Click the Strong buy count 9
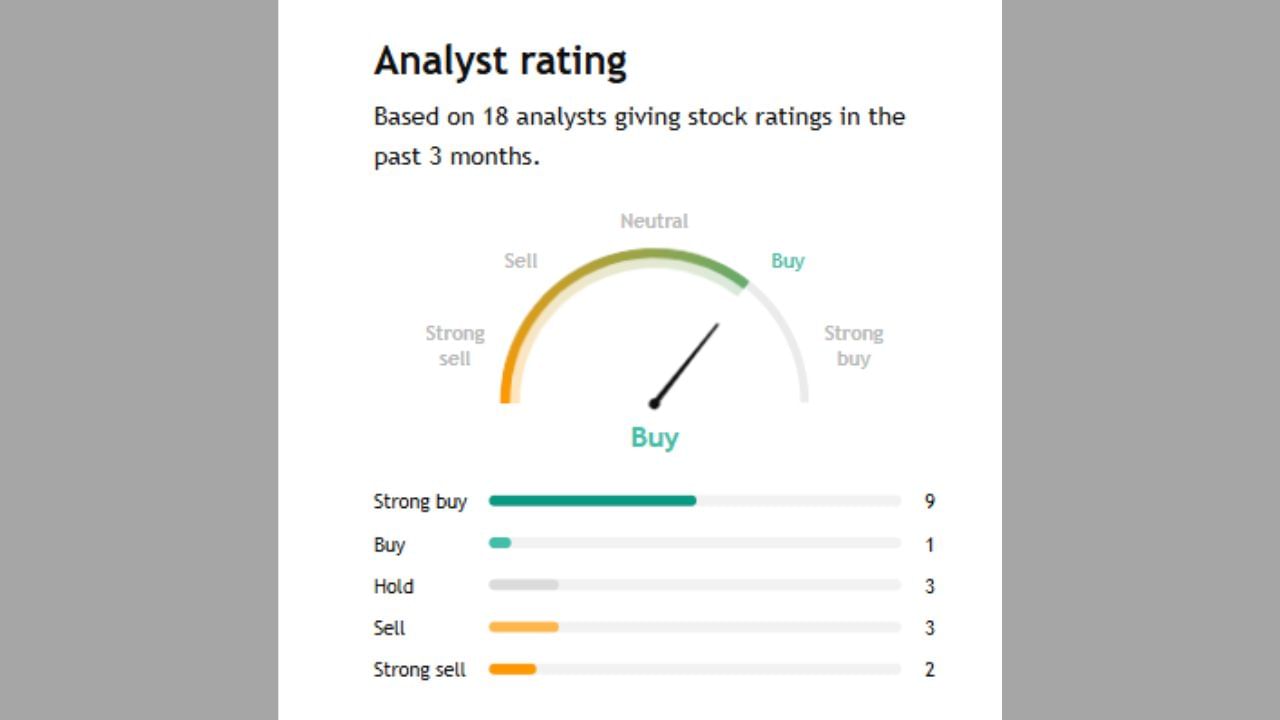 click(930, 502)
